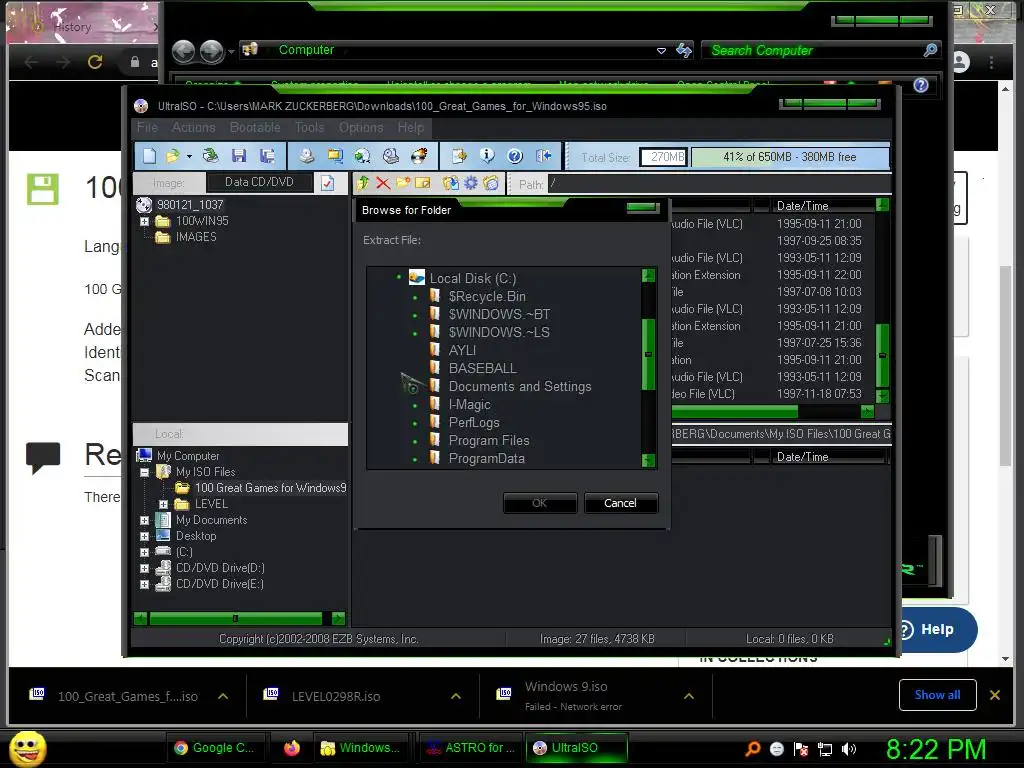This screenshot has height=768, width=1024.
Task: Click the file list horizontal green scrollbar
Action: [x=734, y=411]
